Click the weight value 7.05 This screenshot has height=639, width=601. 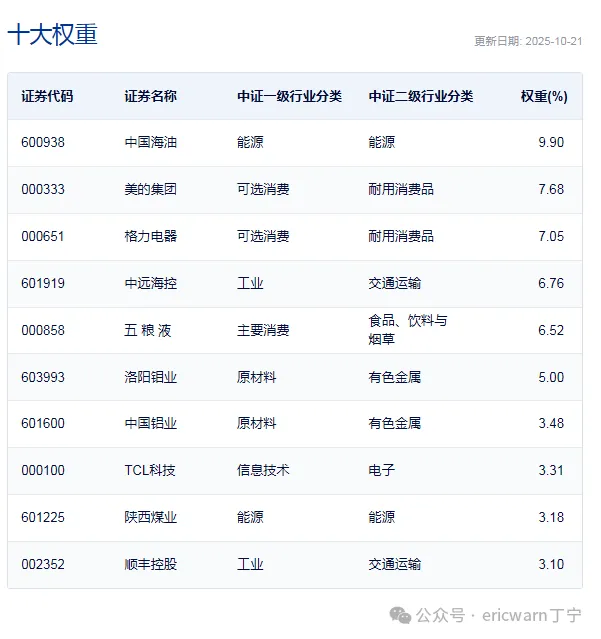tap(551, 236)
